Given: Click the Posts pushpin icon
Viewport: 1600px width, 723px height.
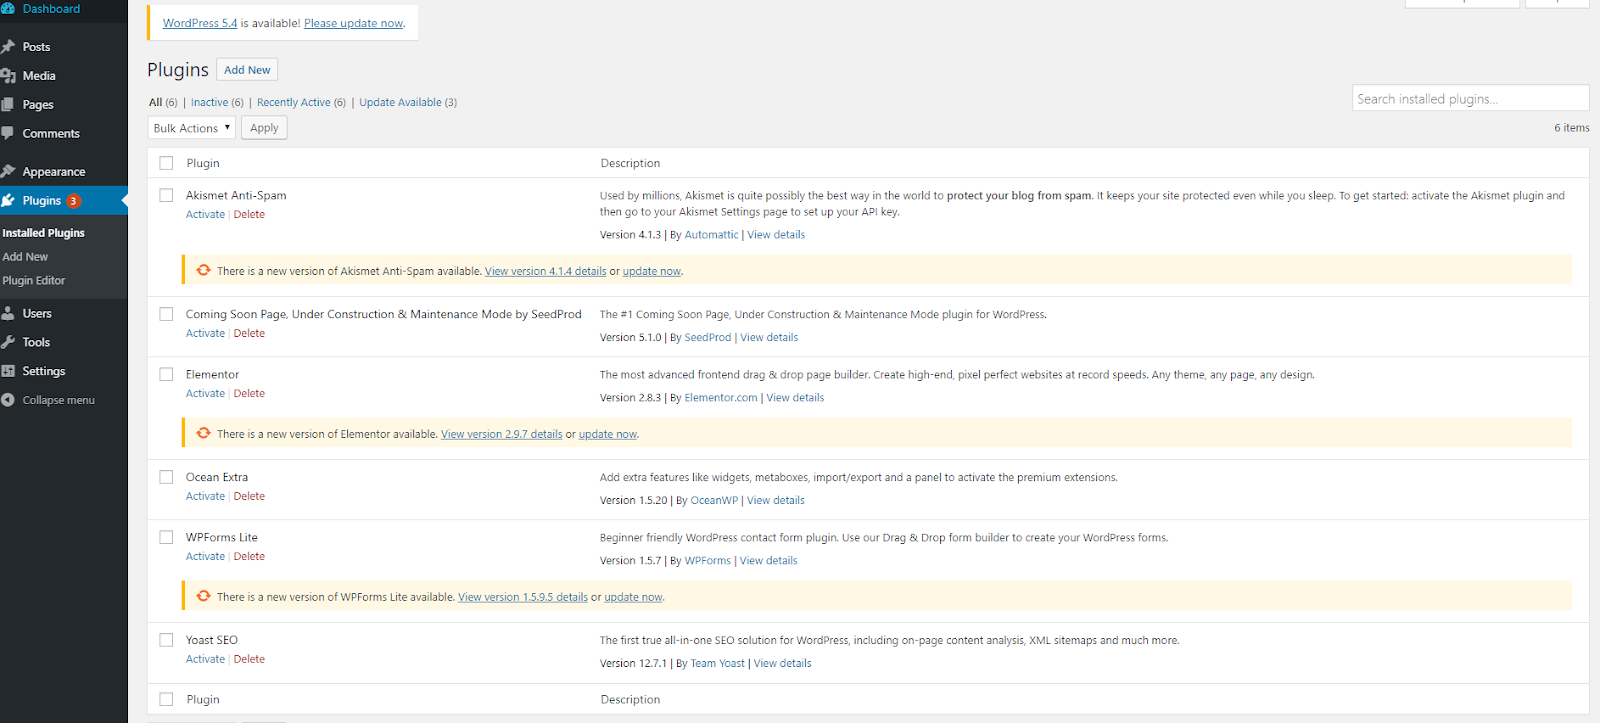Looking at the screenshot, I should [8, 47].
